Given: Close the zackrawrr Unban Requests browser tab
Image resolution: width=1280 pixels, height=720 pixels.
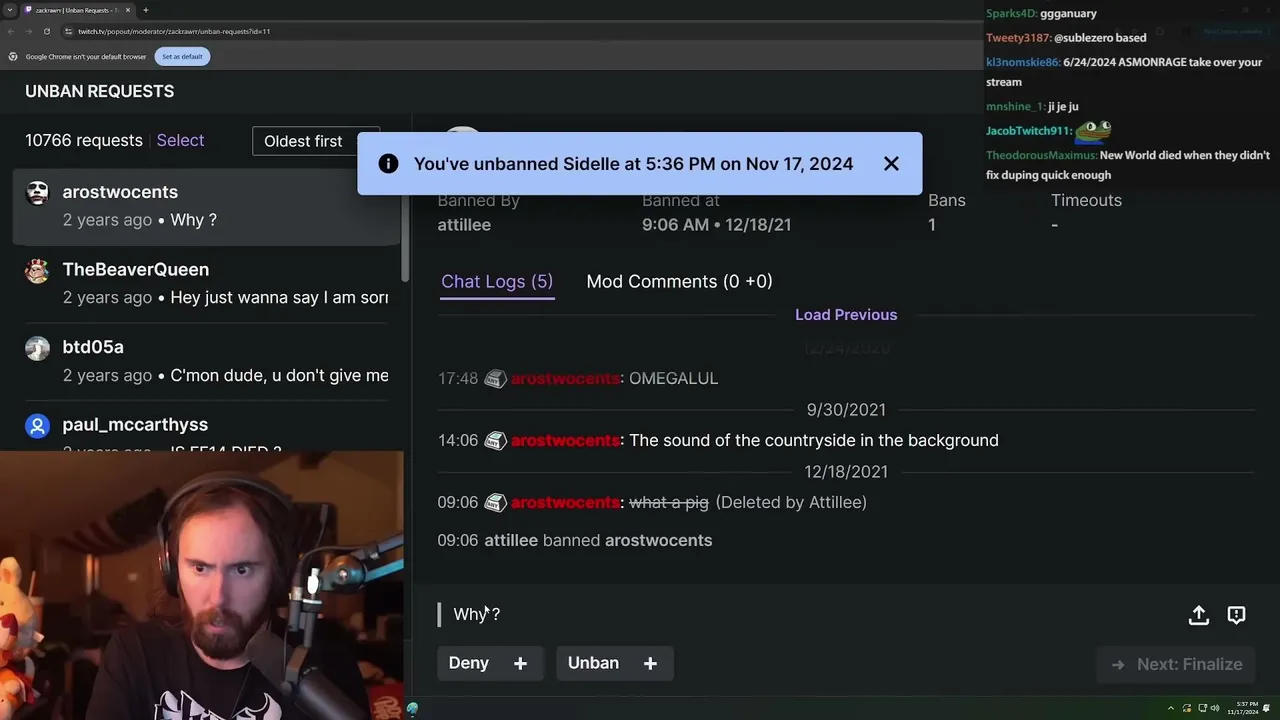Looking at the screenshot, I should coord(128,10).
